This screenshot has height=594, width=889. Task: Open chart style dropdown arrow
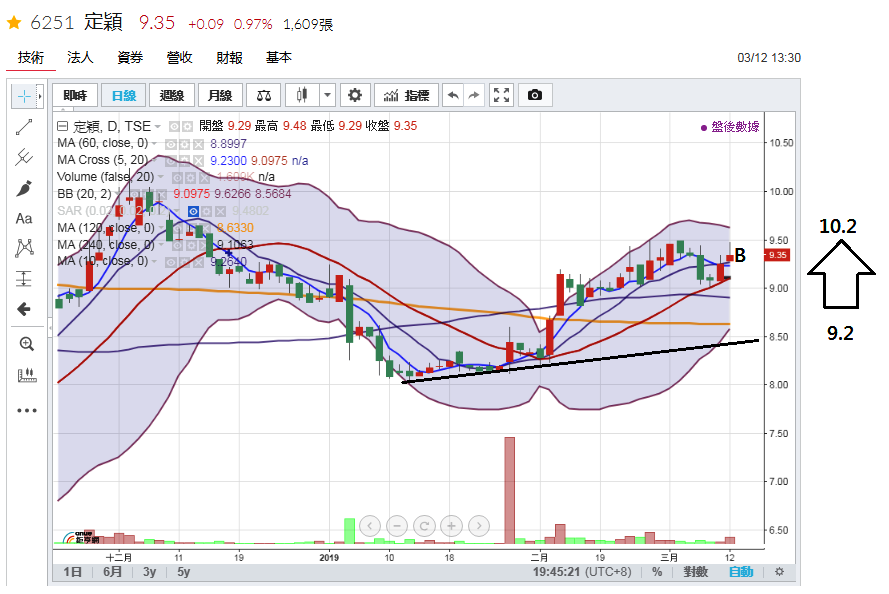(x=327, y=95)
